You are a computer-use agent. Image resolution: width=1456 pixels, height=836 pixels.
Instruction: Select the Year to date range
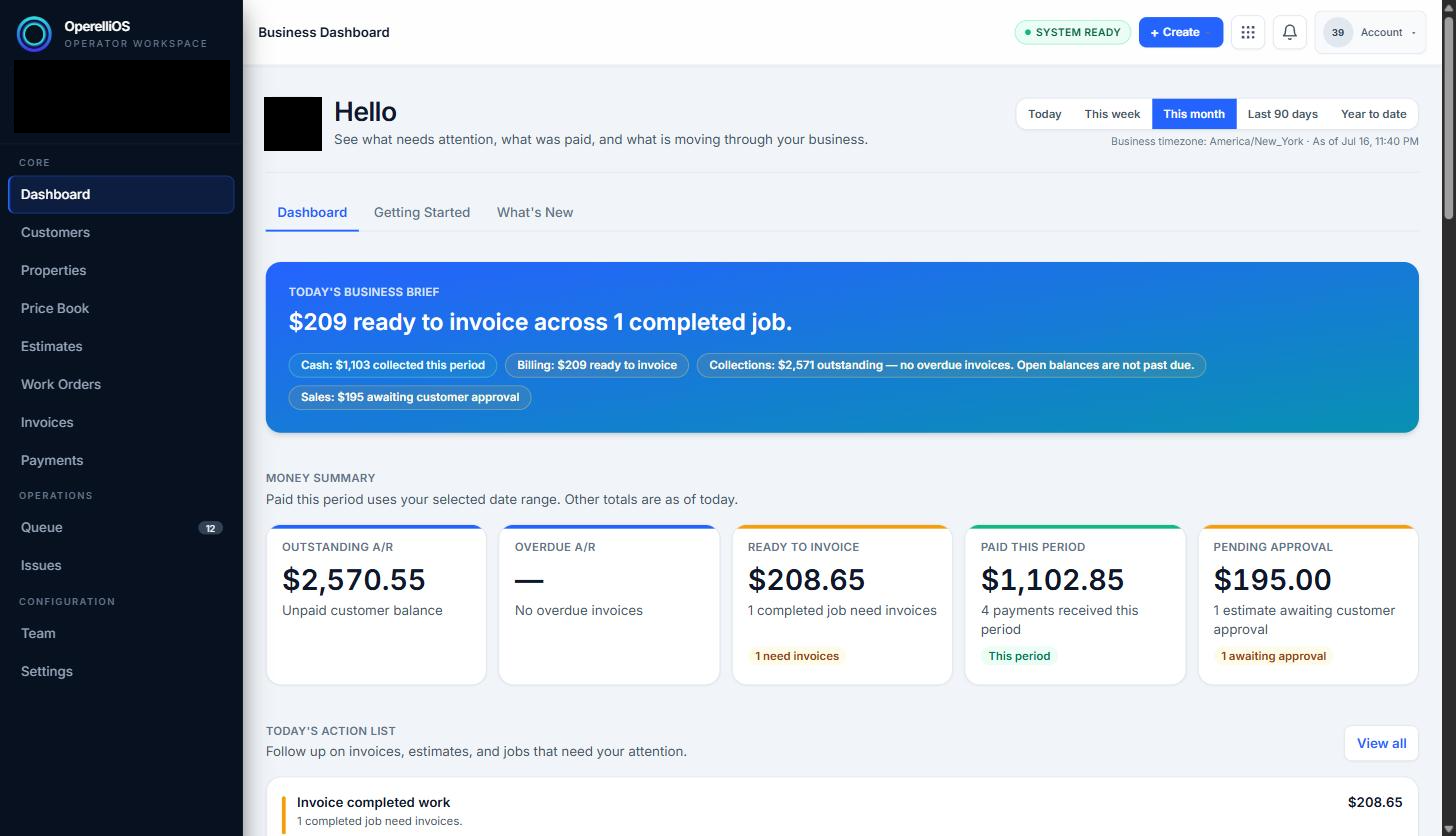(1373, 114)
